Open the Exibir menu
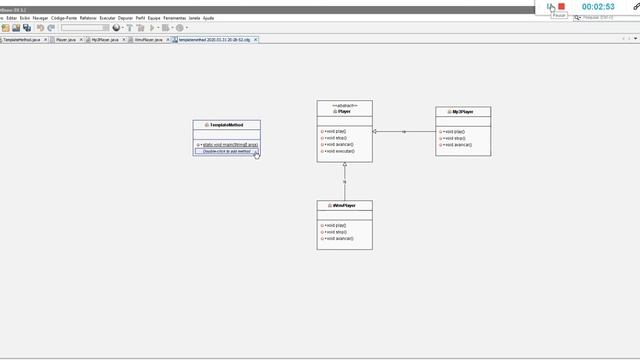Image resolution: width=640 pixels, height=360 pixels. (x=25, y=18)
